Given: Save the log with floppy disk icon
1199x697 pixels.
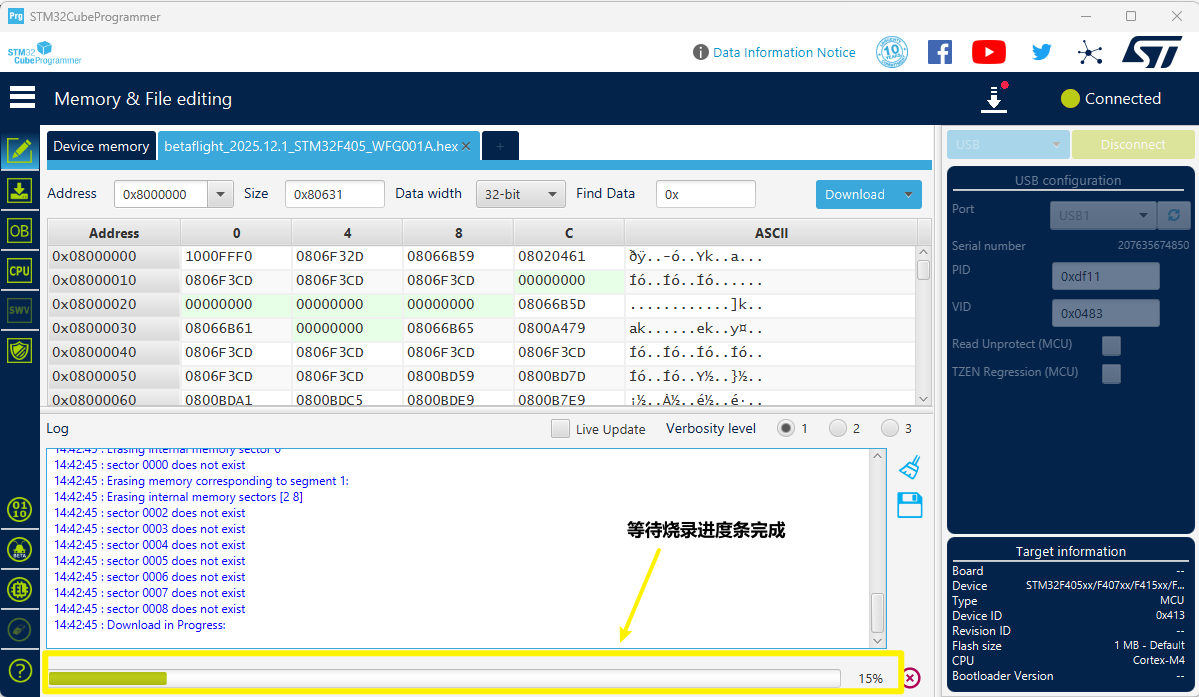Looking at the screenshot, I should click(x=909, y=505).
